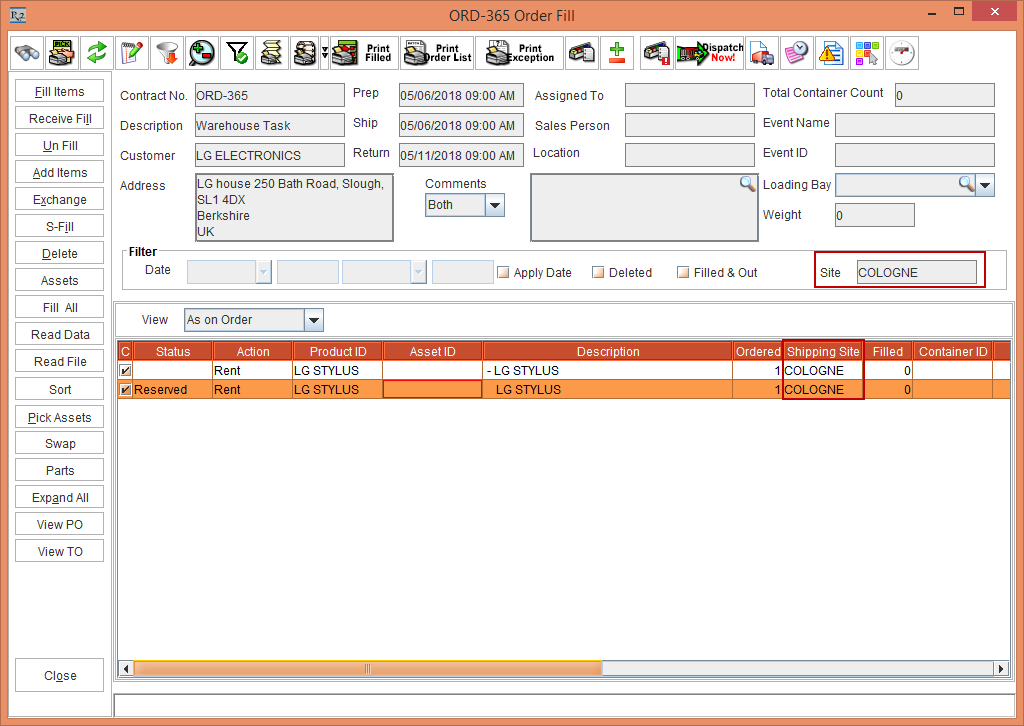
Task: Click the funnel with checkmark filter icon
Action: pyautogui.click(x=236, y=53)
